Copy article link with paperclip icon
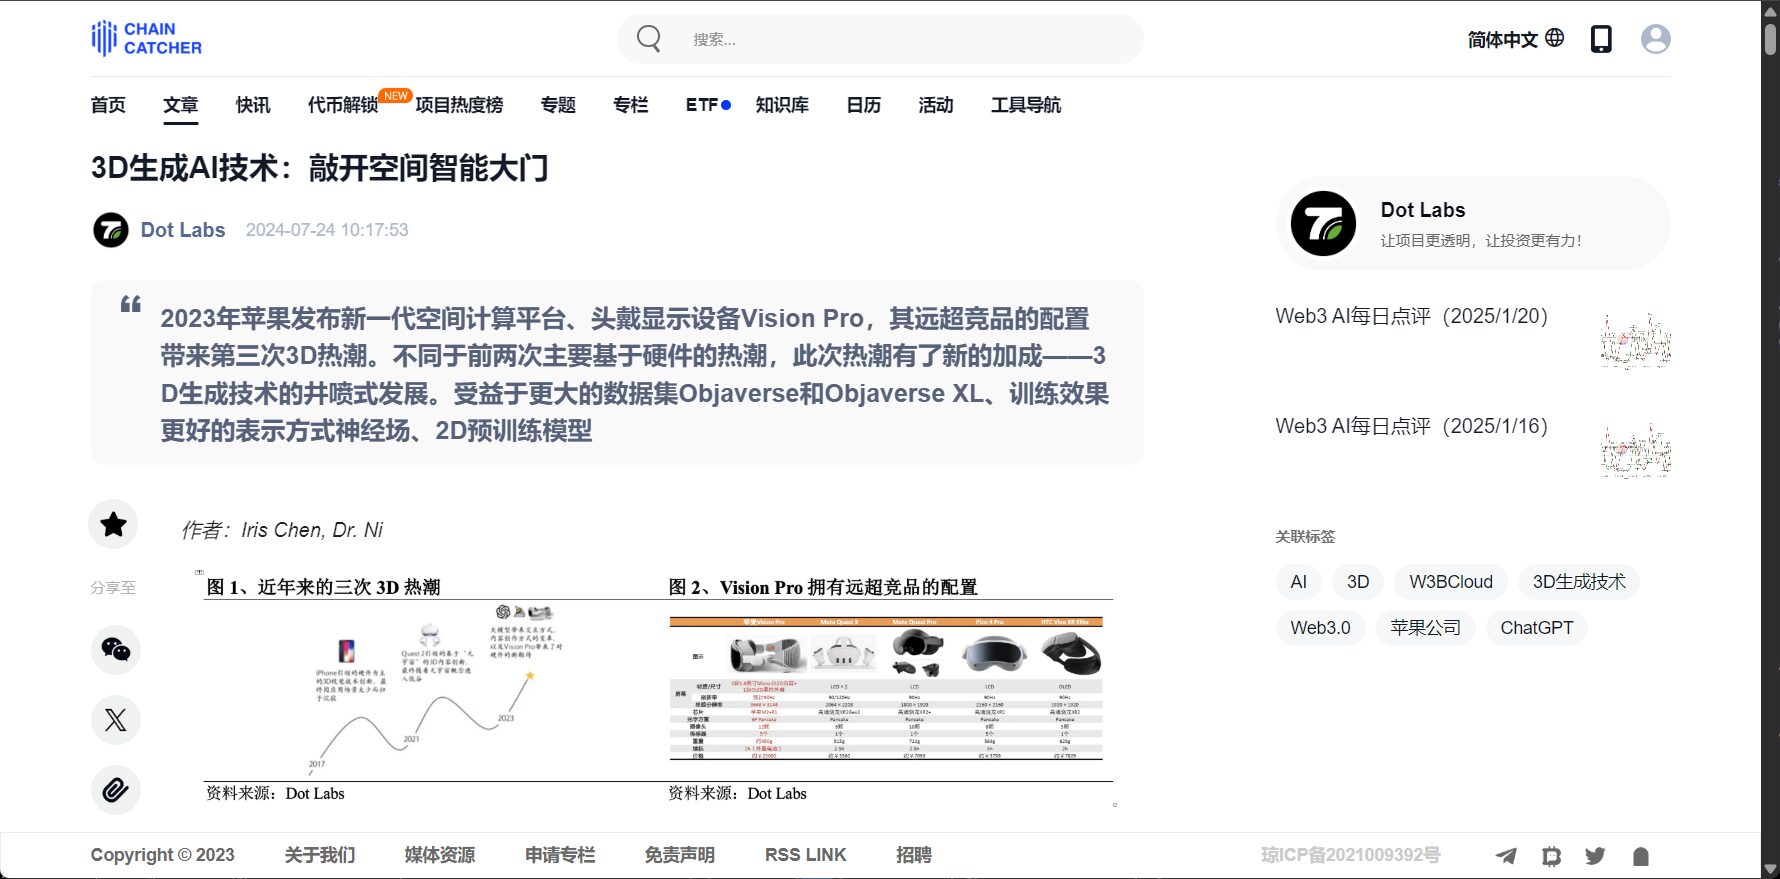The image size is (1780, 879). coord(116,790)
